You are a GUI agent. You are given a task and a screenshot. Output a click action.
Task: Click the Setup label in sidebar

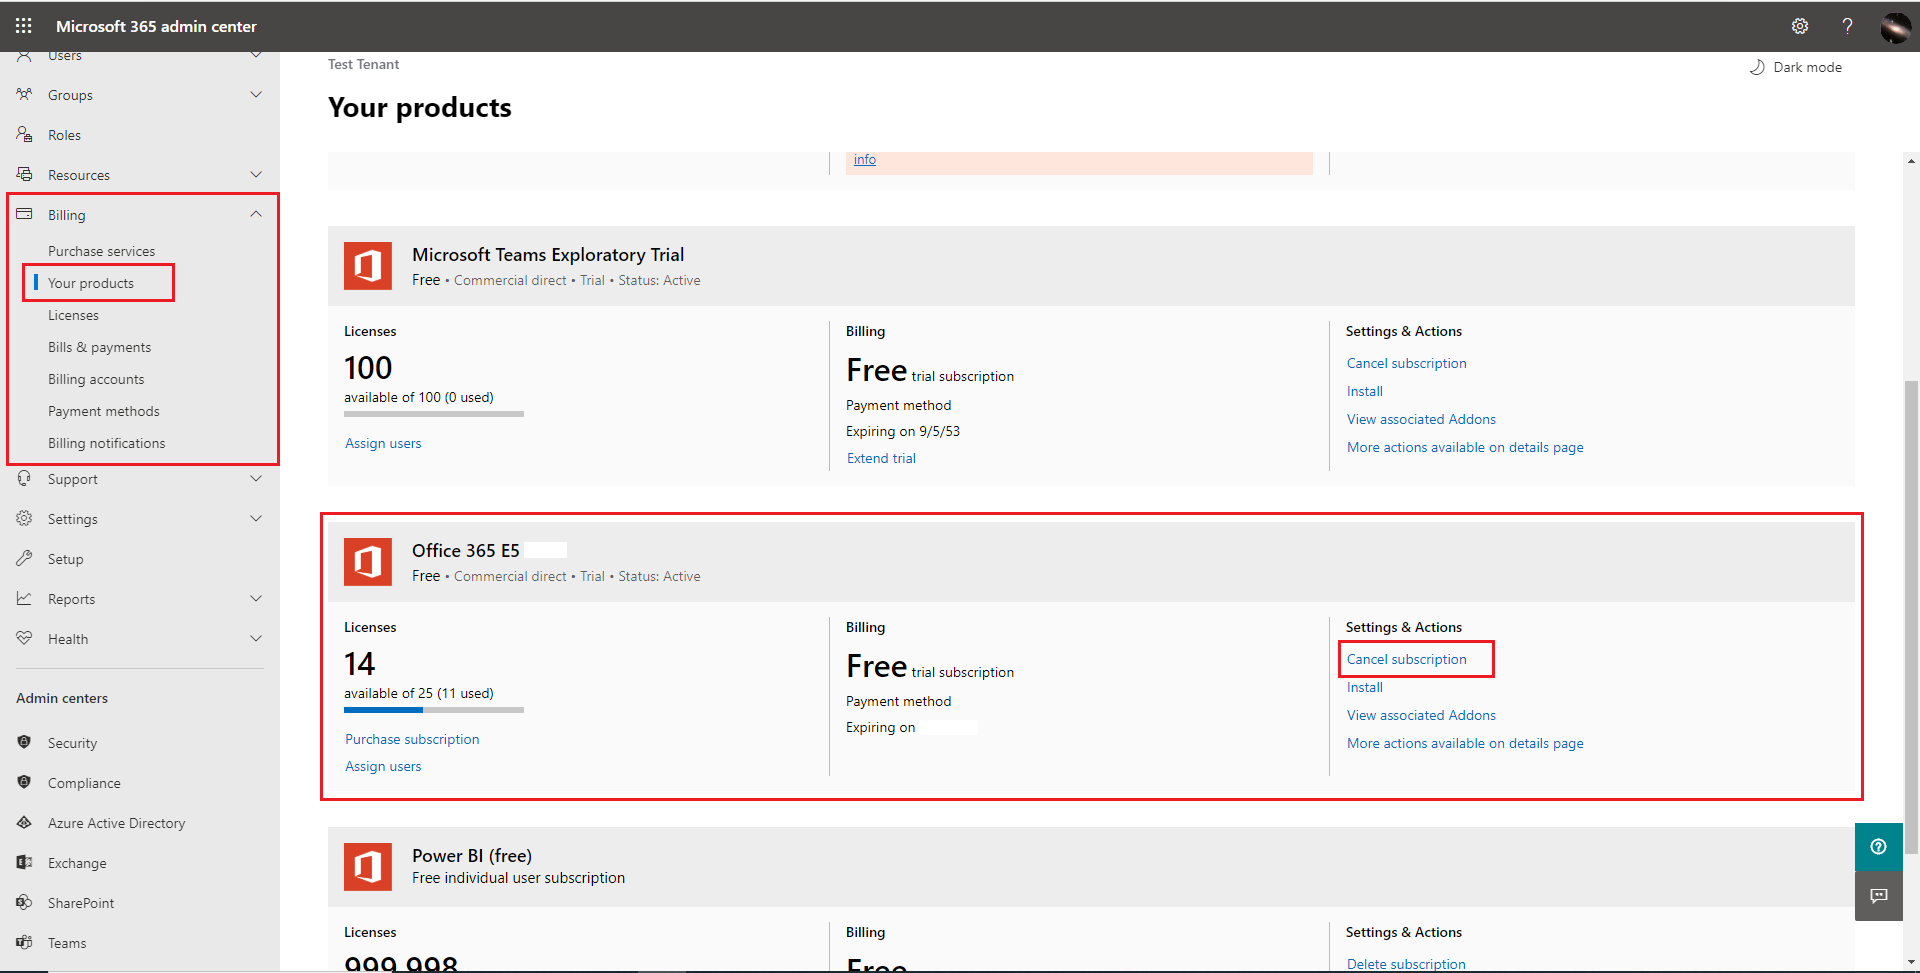66,559
